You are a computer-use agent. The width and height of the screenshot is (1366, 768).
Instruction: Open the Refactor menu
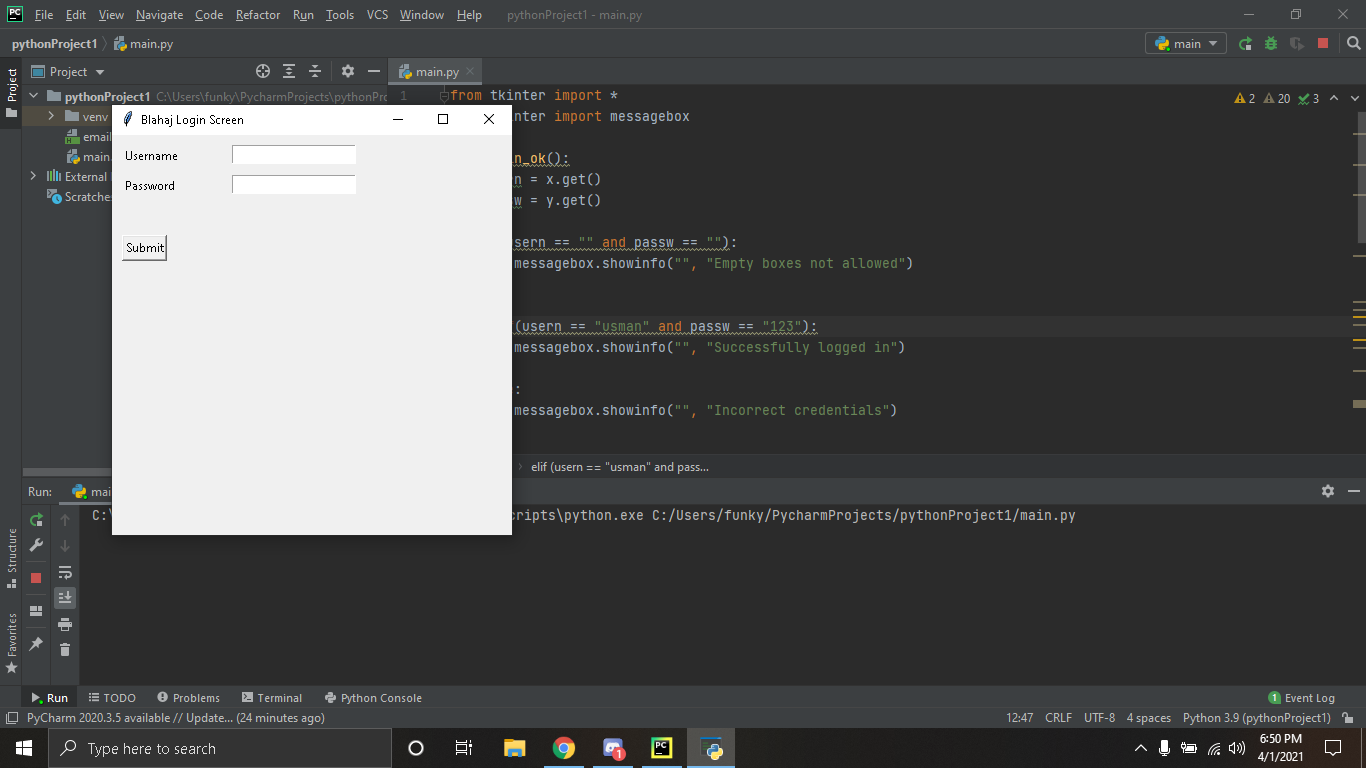258,15
